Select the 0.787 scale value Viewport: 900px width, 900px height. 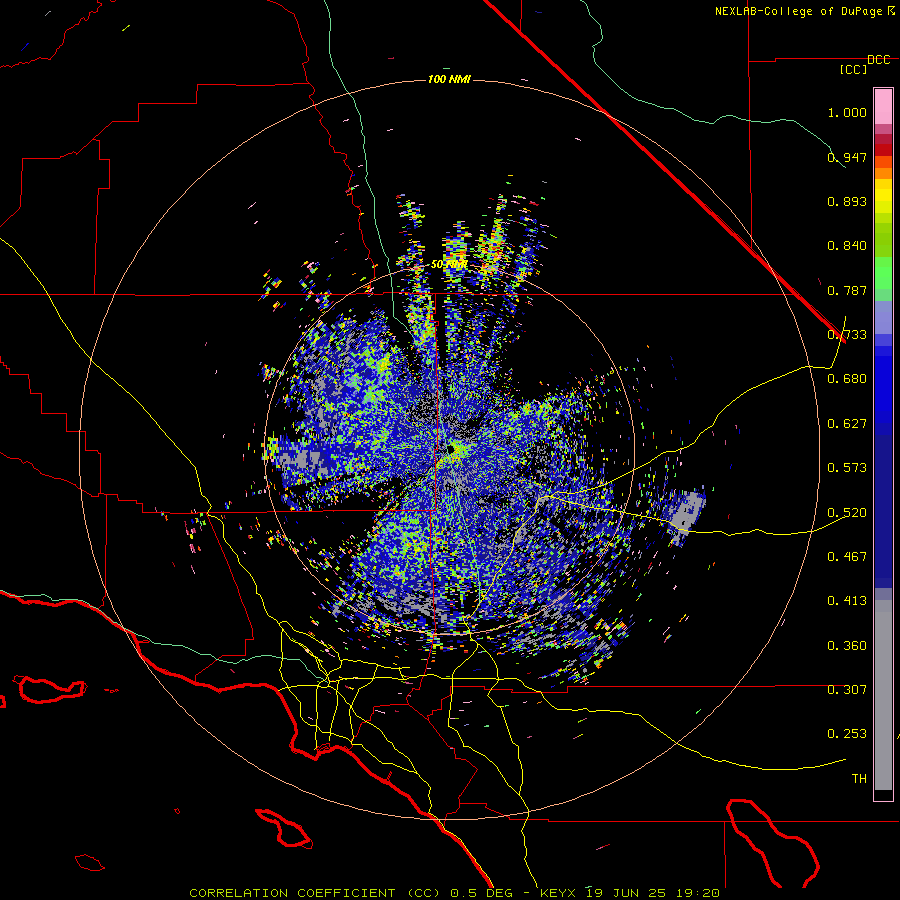pyautogui.click(x=847, y=290)
